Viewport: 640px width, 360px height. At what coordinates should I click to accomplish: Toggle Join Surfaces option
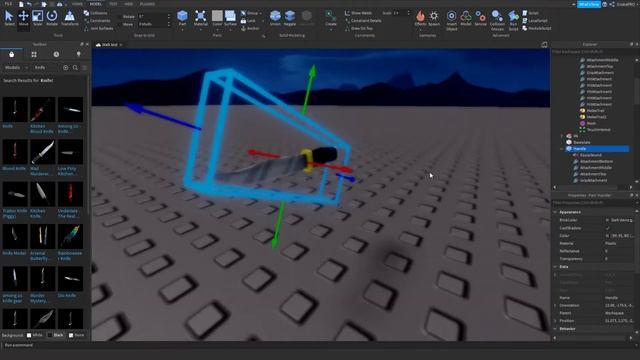tap(99, 29)
